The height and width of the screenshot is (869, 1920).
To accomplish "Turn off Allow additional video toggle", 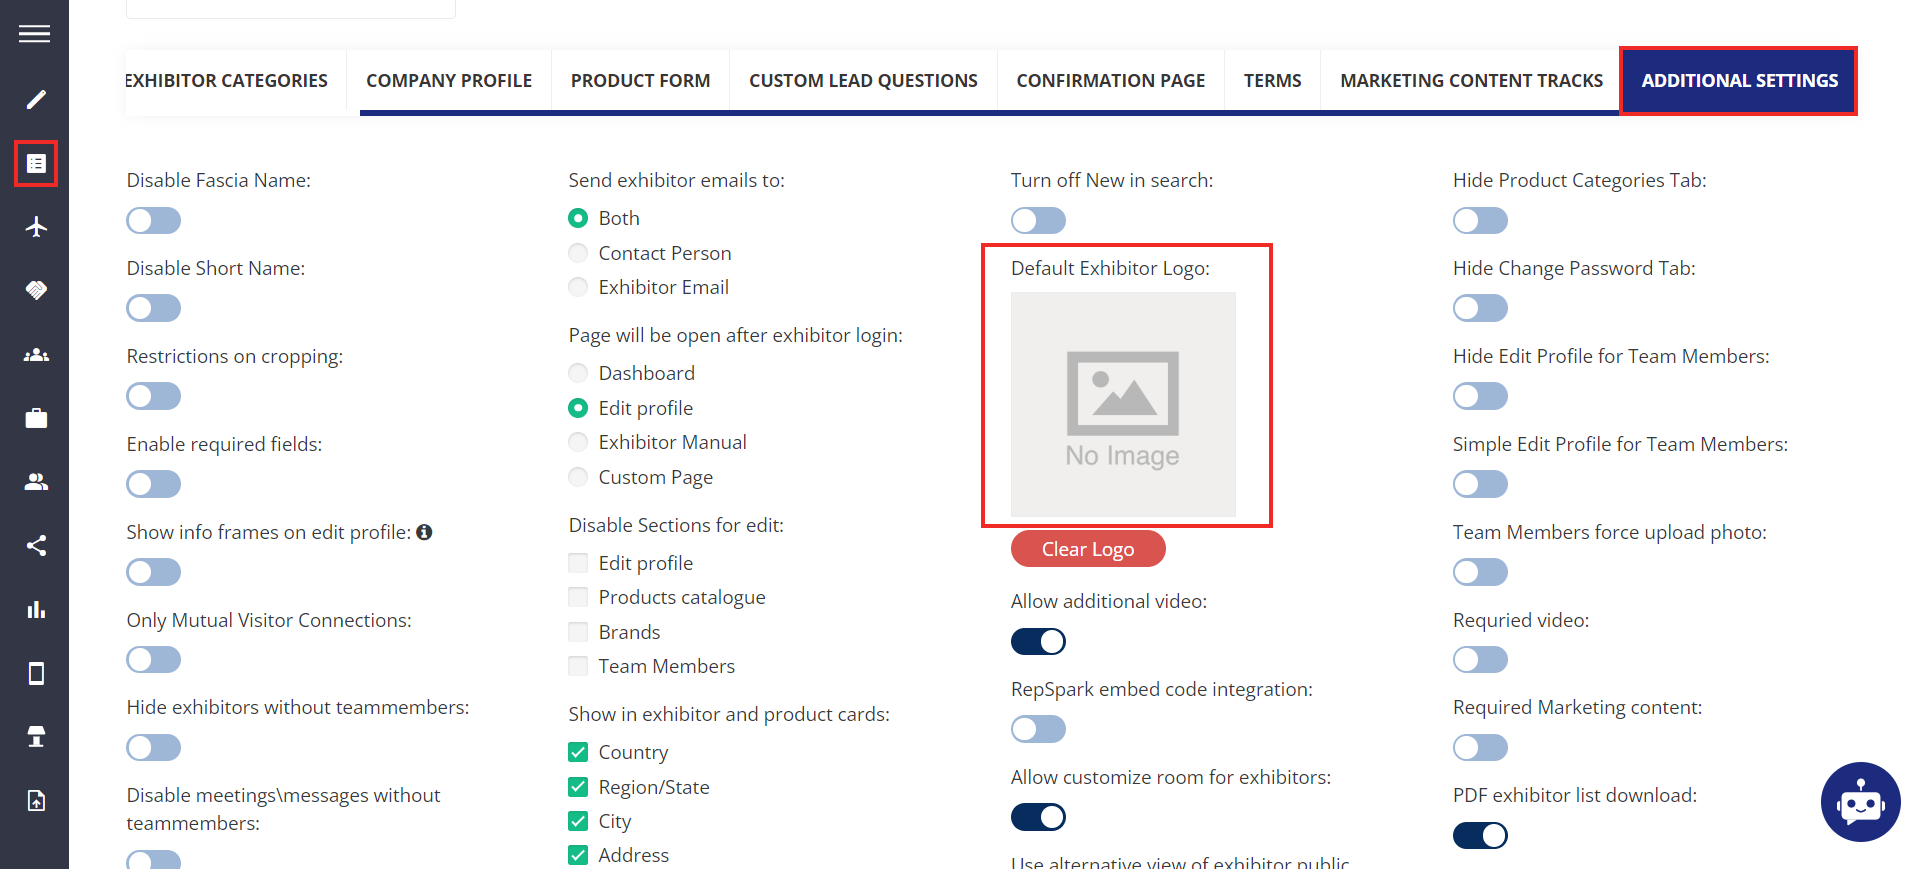I will click(x=1038, y=641).
